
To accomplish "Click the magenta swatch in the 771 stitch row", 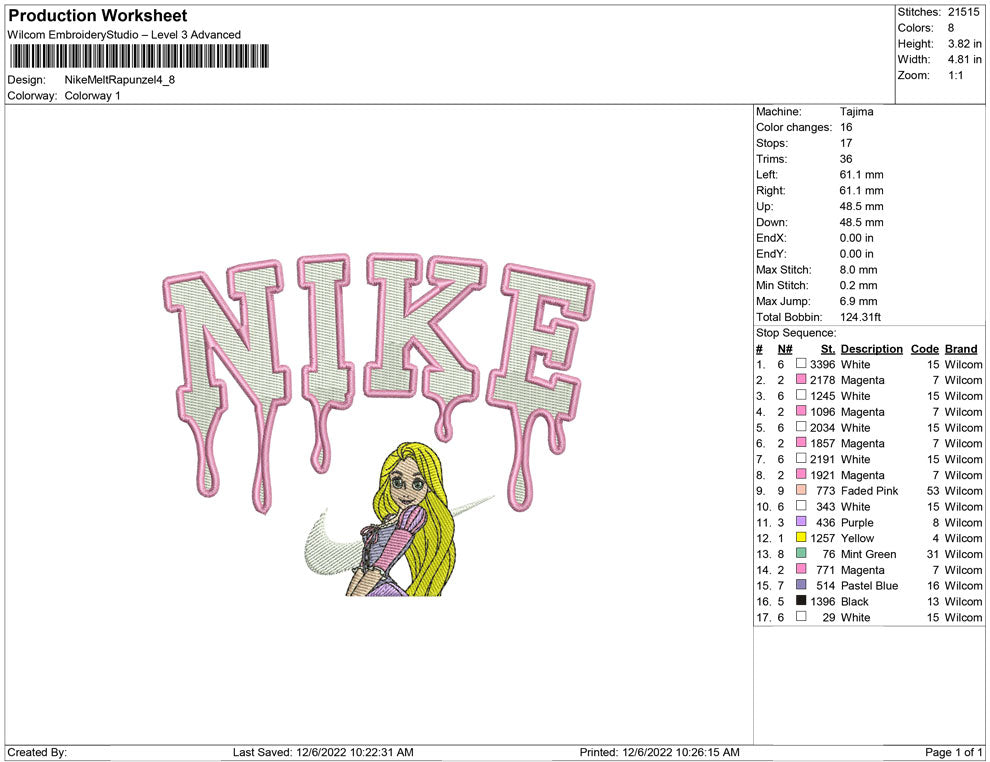I will 801,569.
